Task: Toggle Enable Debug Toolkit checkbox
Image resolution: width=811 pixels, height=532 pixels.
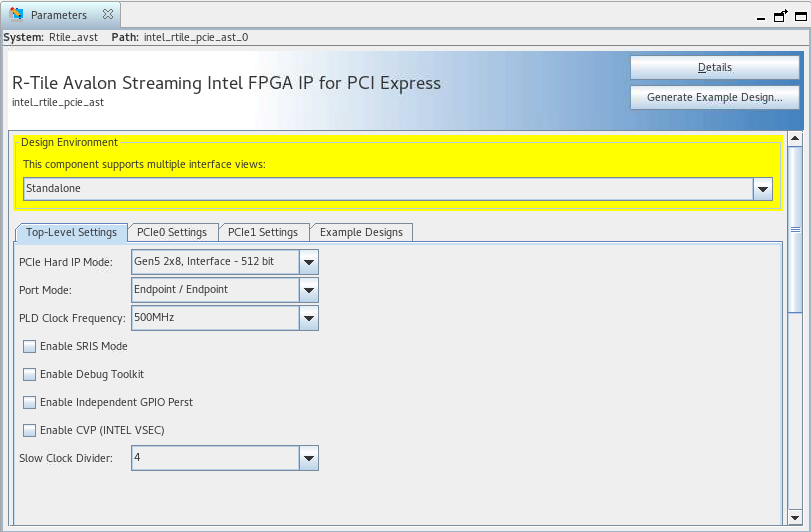Action: tap(29, 374)
